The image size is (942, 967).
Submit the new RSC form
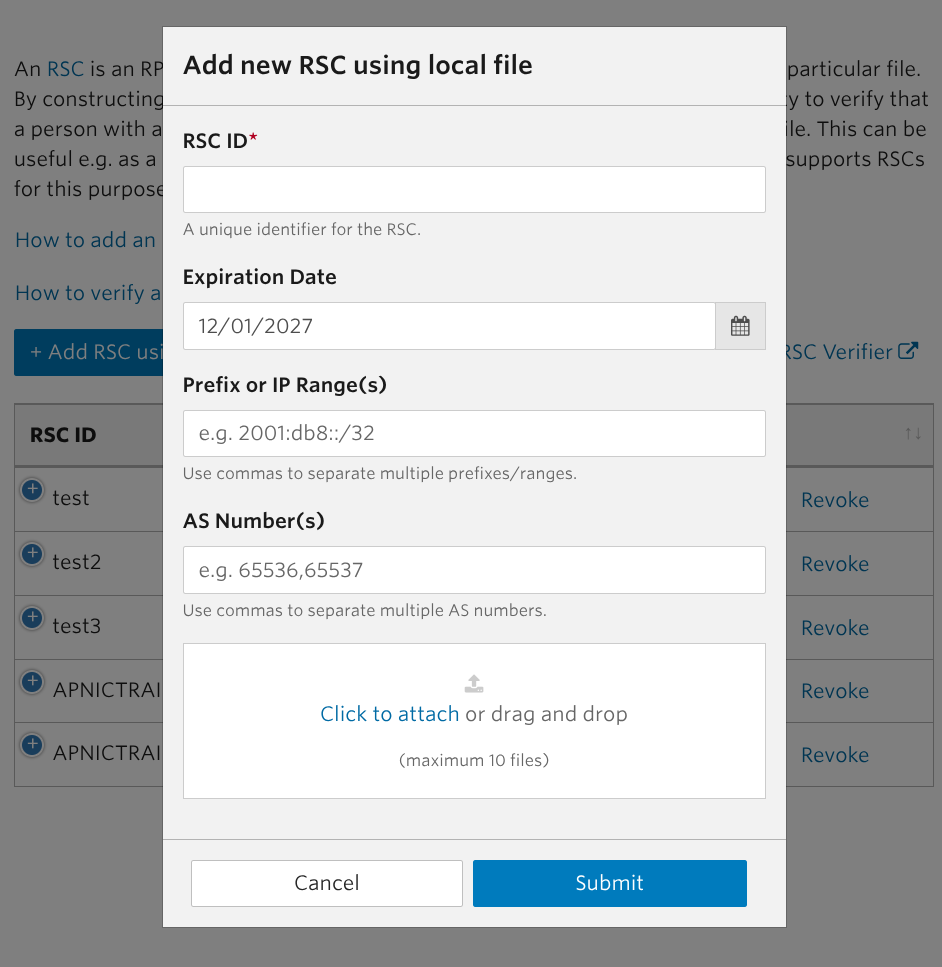[609, 883]
